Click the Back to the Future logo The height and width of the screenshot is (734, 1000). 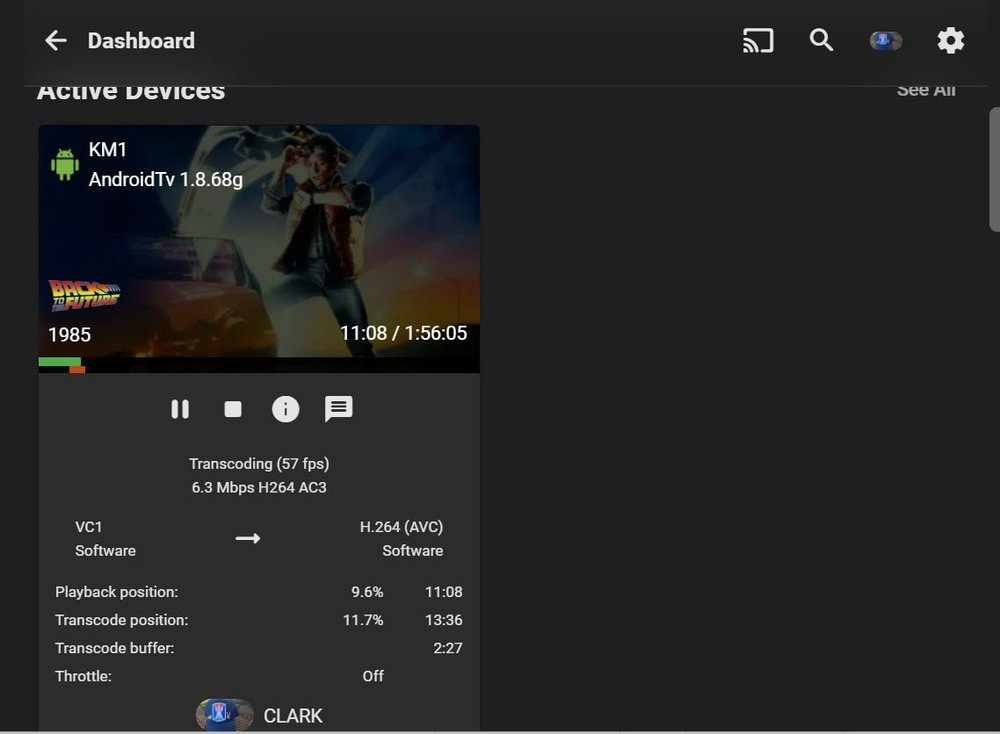pyautogui.click(x=84, y=295)
